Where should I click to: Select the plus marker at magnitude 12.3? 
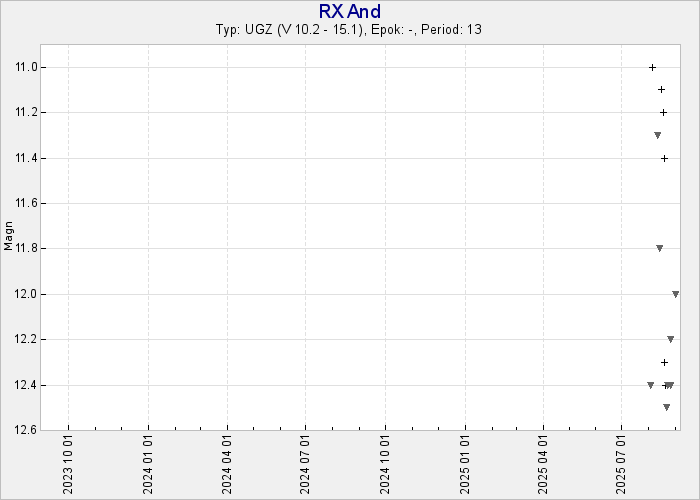[x=664, y=362]
